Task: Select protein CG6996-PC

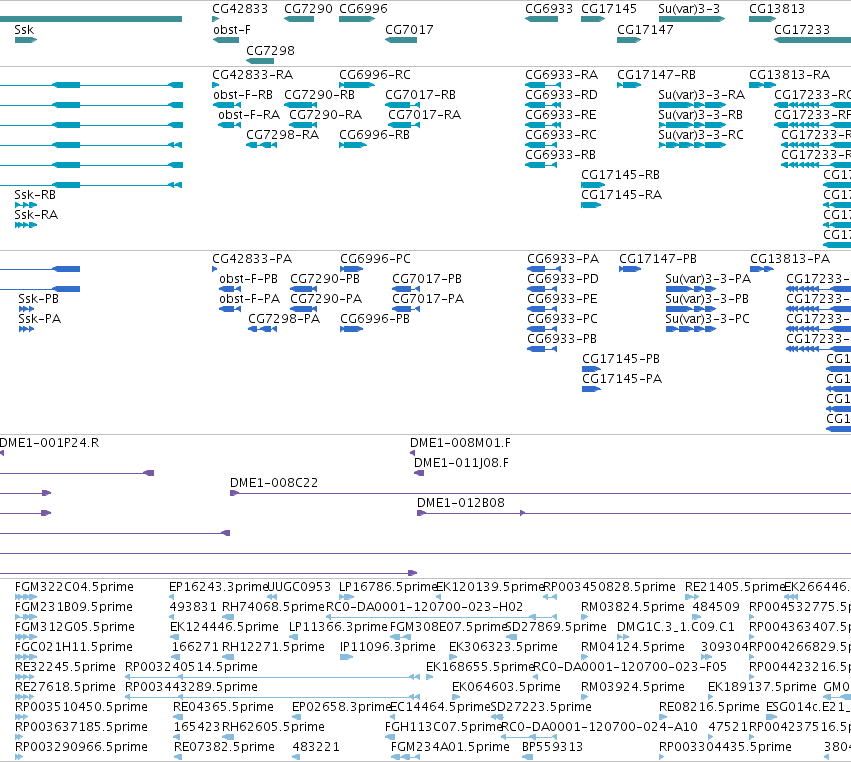Action: (352, 269)
